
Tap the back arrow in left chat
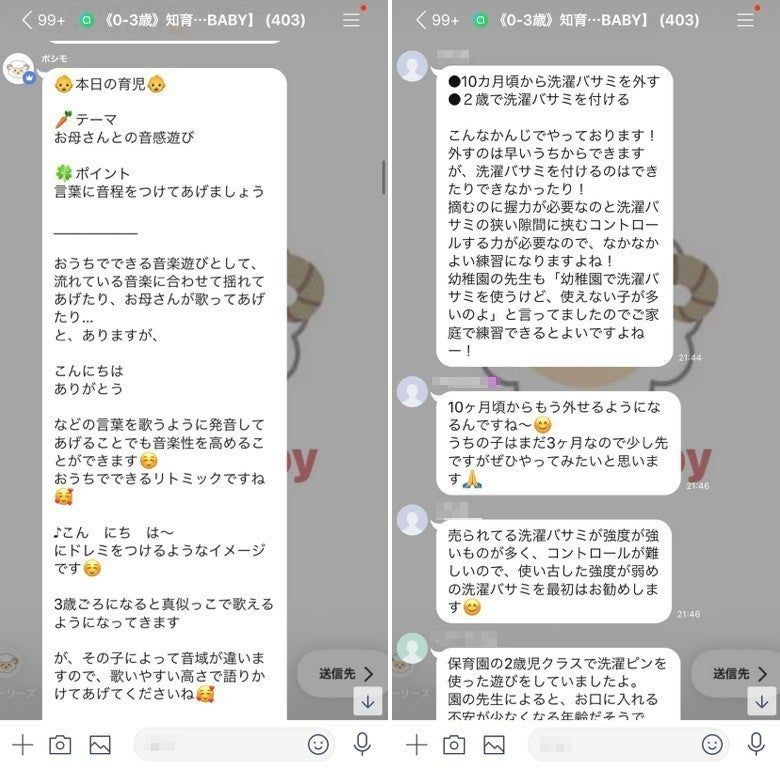[x=27, y=20]
